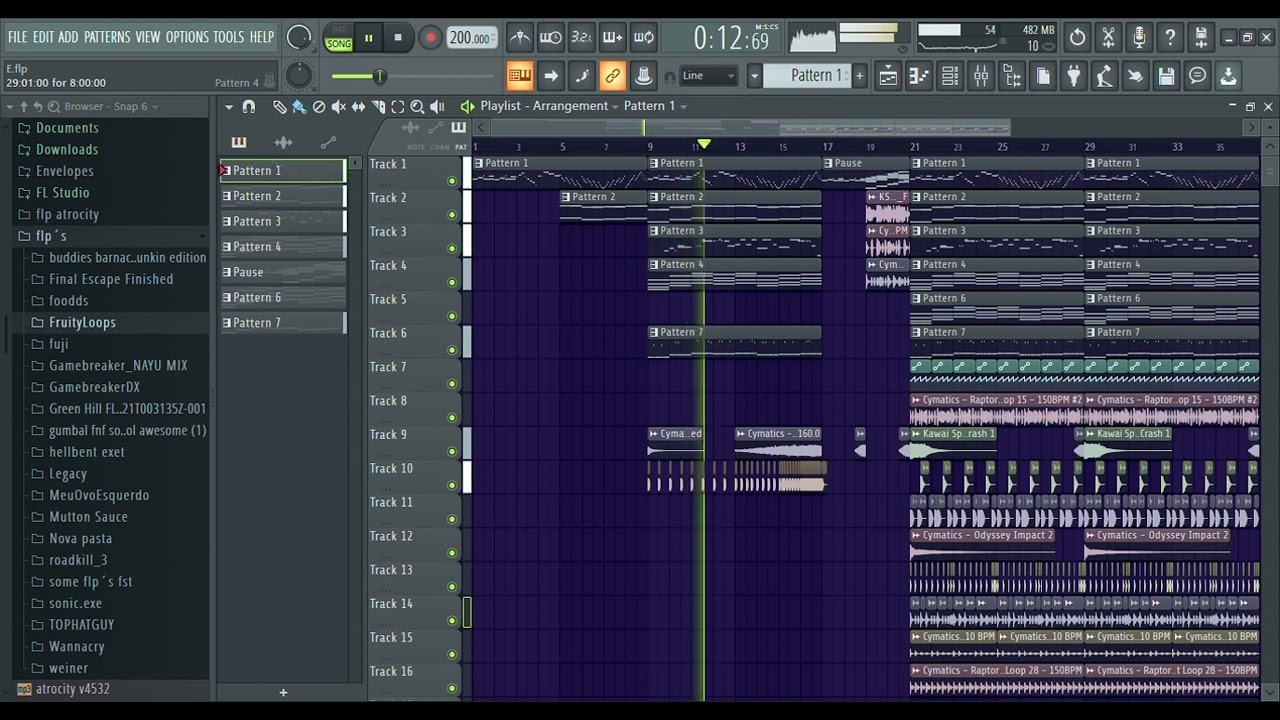The image size is (1280, 720).
Task: Open the playlist options menu arrow
Action: click(x=229, y=107)
